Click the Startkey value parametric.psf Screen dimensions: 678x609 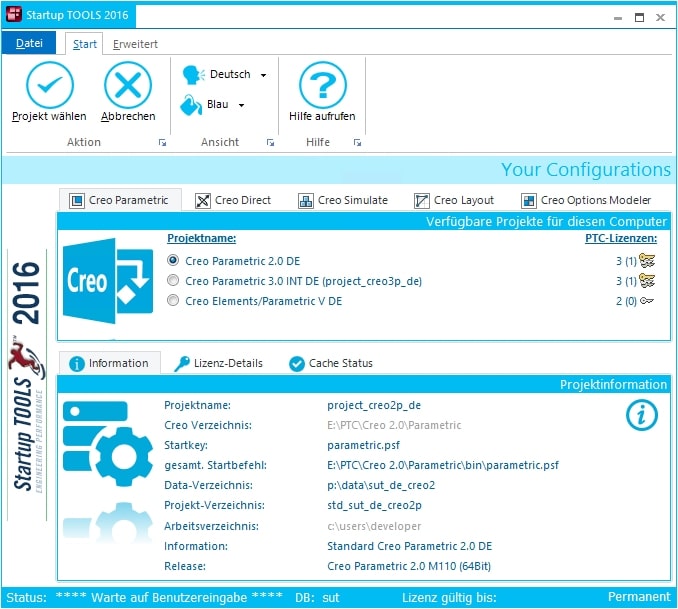364,446
